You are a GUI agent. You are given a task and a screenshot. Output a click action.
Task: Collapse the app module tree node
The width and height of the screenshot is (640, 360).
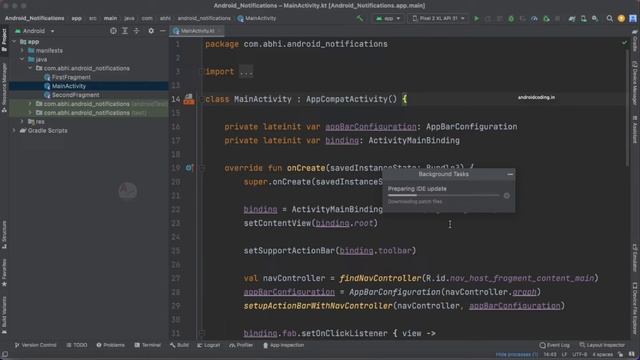coord(14,42)
